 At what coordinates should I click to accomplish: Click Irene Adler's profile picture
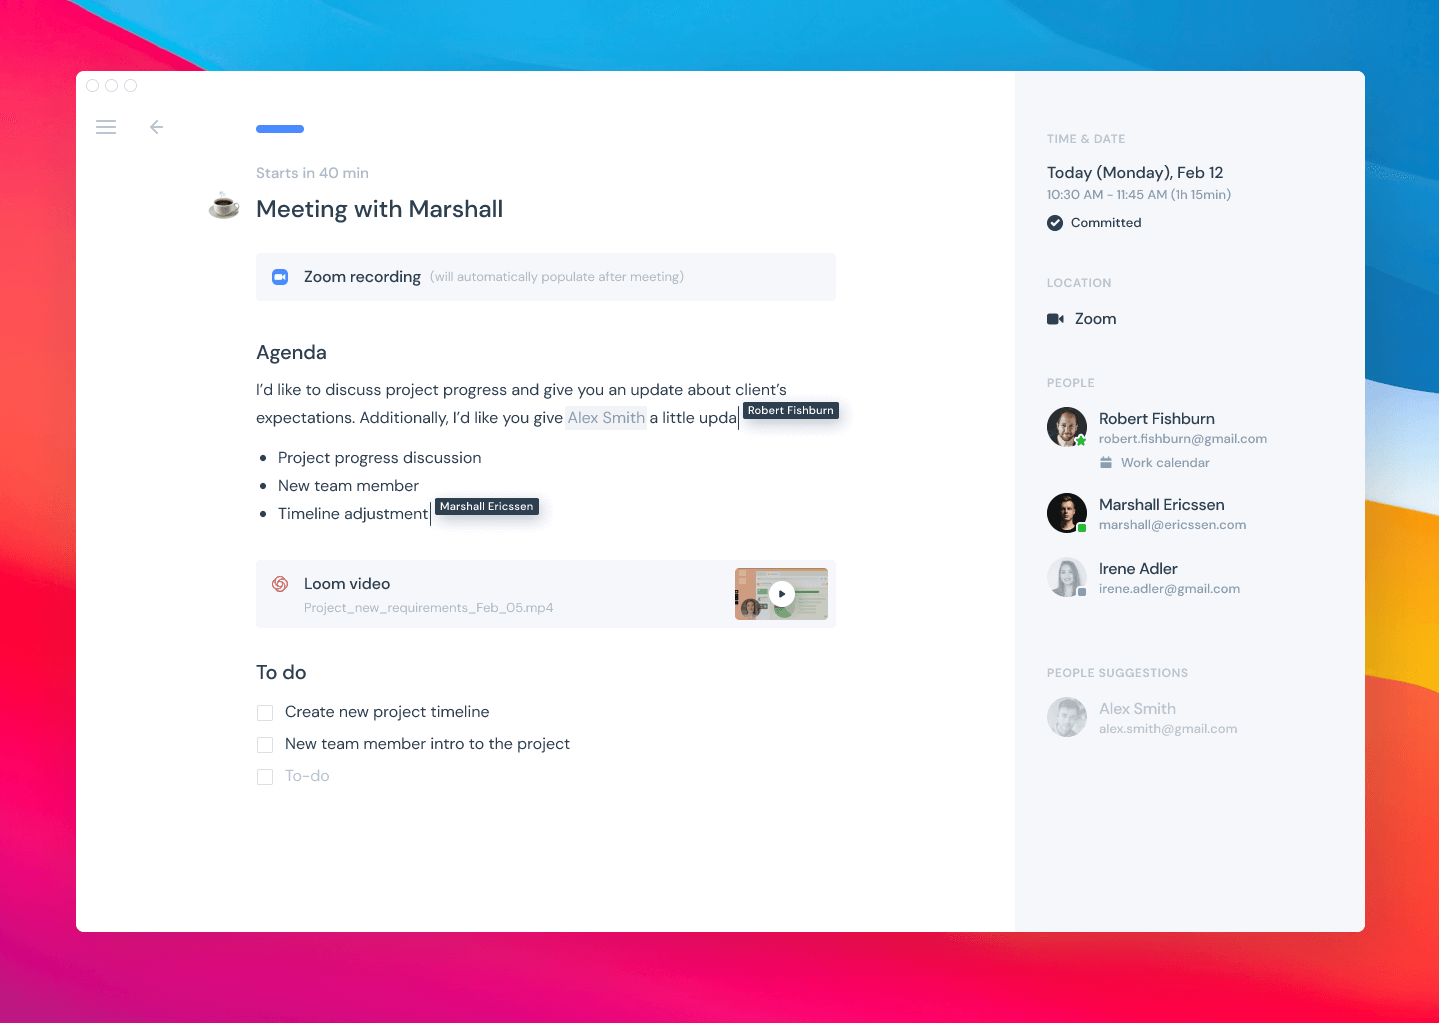[1066, 577]
